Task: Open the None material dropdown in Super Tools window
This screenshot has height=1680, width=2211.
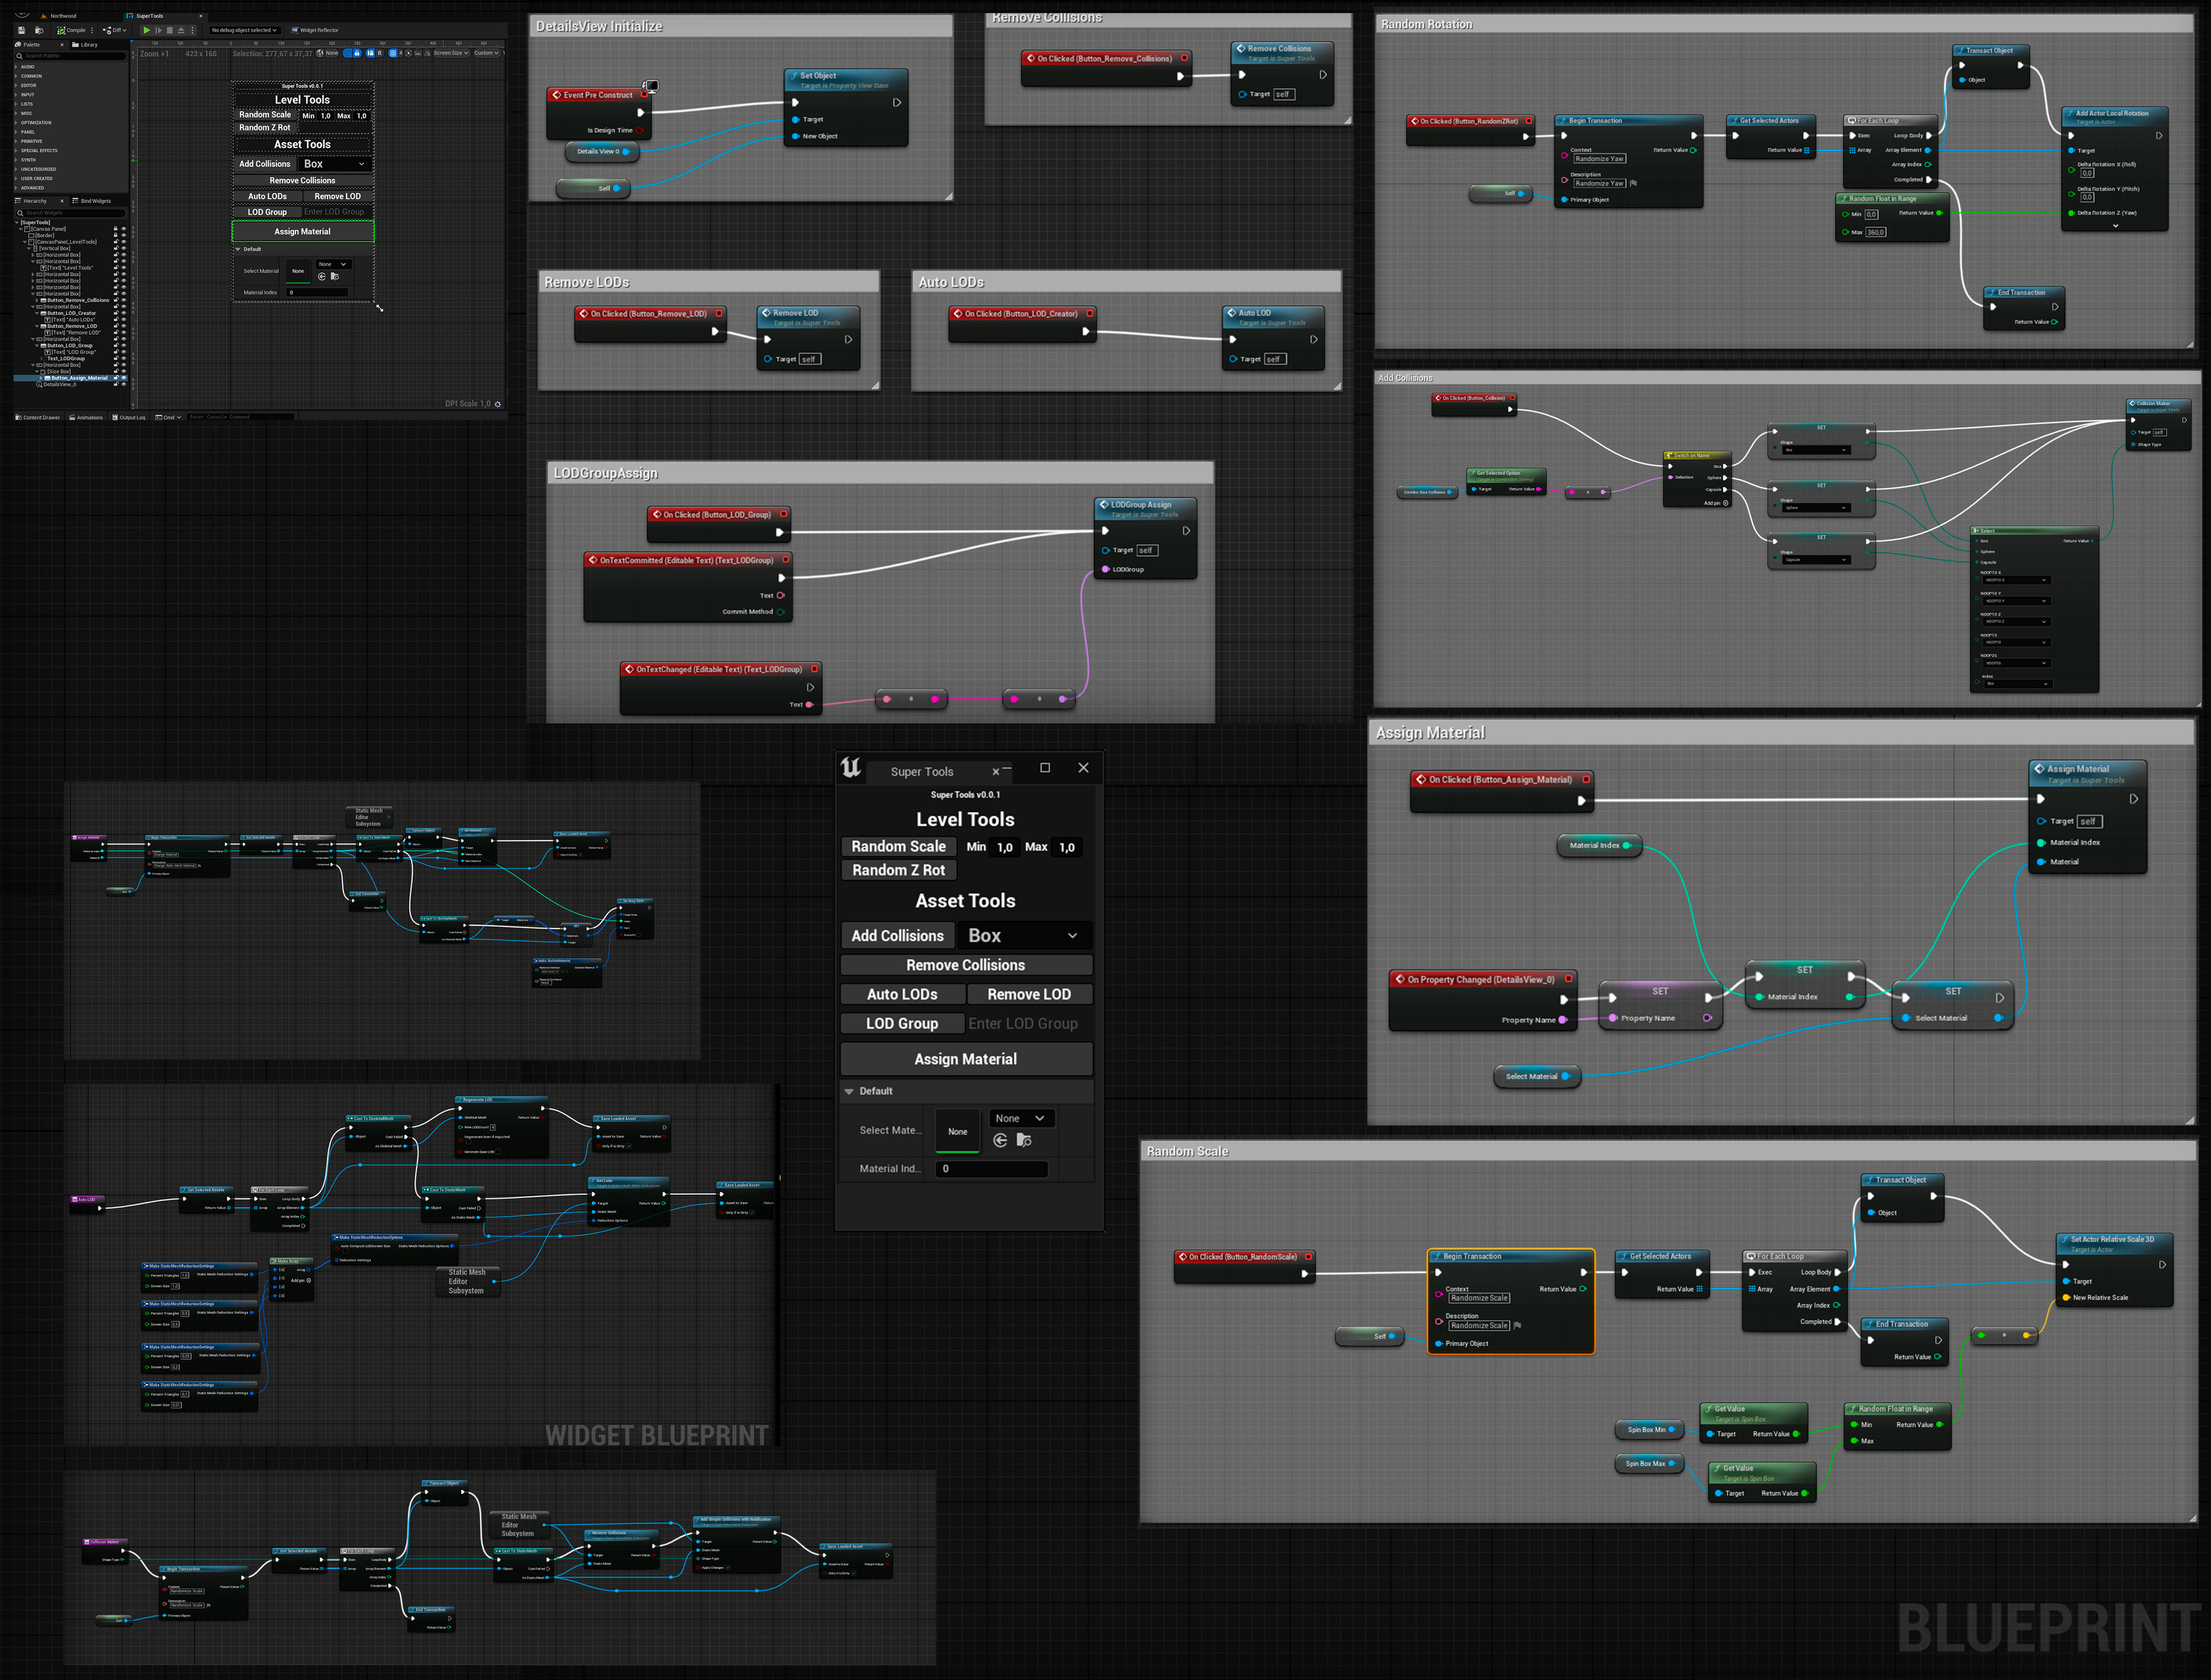Action: click(1022, 1118)
